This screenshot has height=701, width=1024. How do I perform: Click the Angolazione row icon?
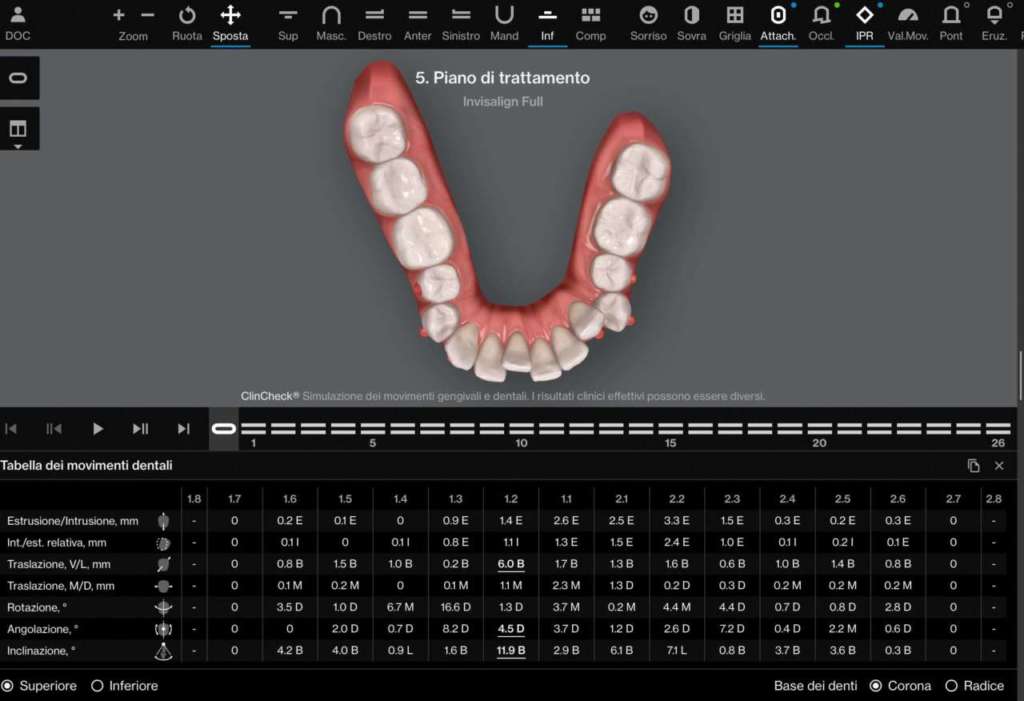163,629
